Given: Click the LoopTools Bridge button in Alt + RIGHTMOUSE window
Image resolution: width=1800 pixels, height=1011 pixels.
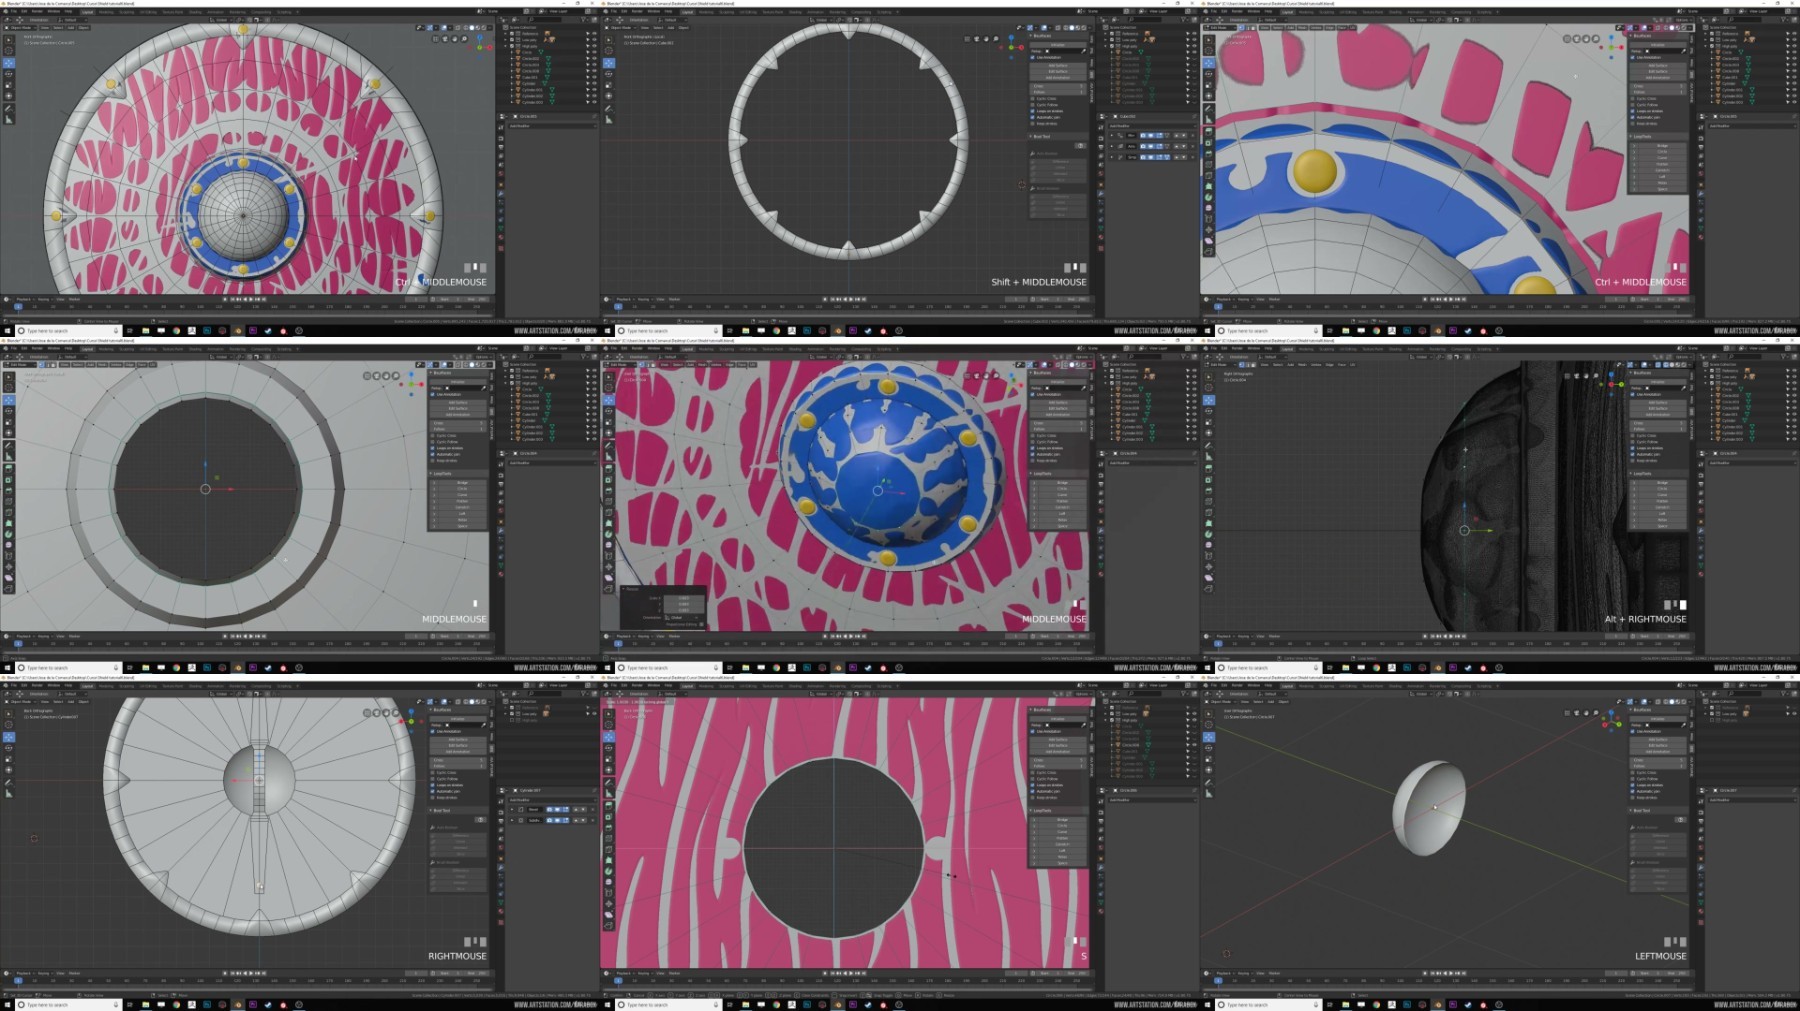Looking at the screenshot, I should [x=1662, y=482].
